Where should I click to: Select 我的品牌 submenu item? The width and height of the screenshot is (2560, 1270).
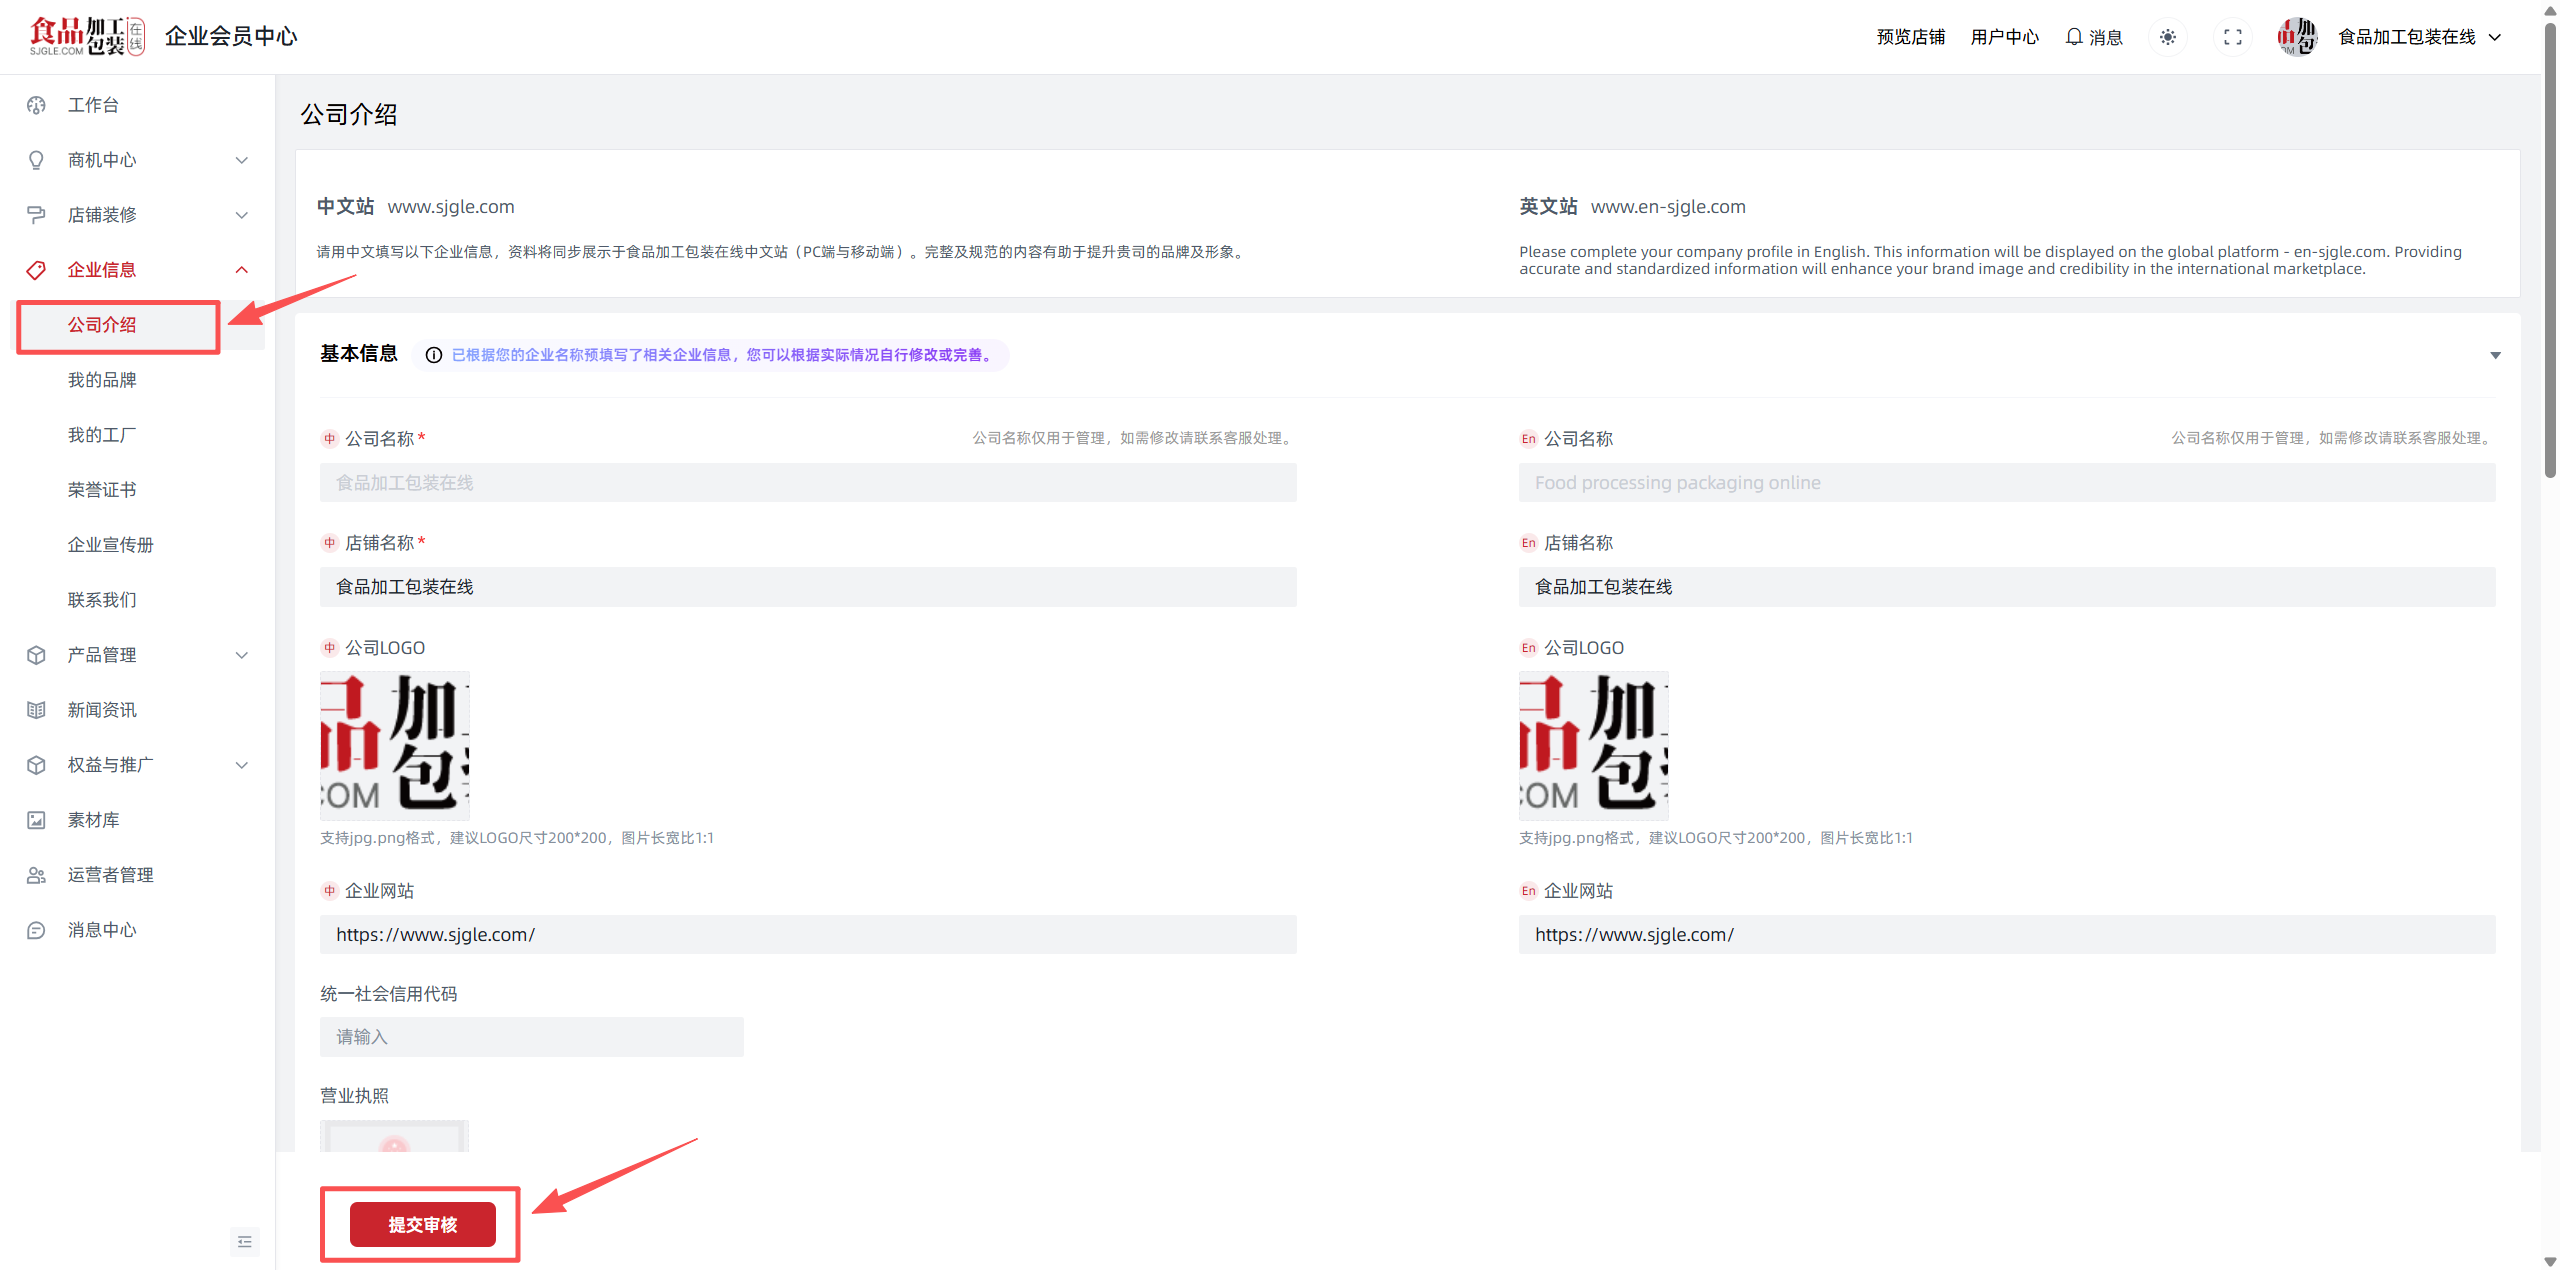(102, 380)
